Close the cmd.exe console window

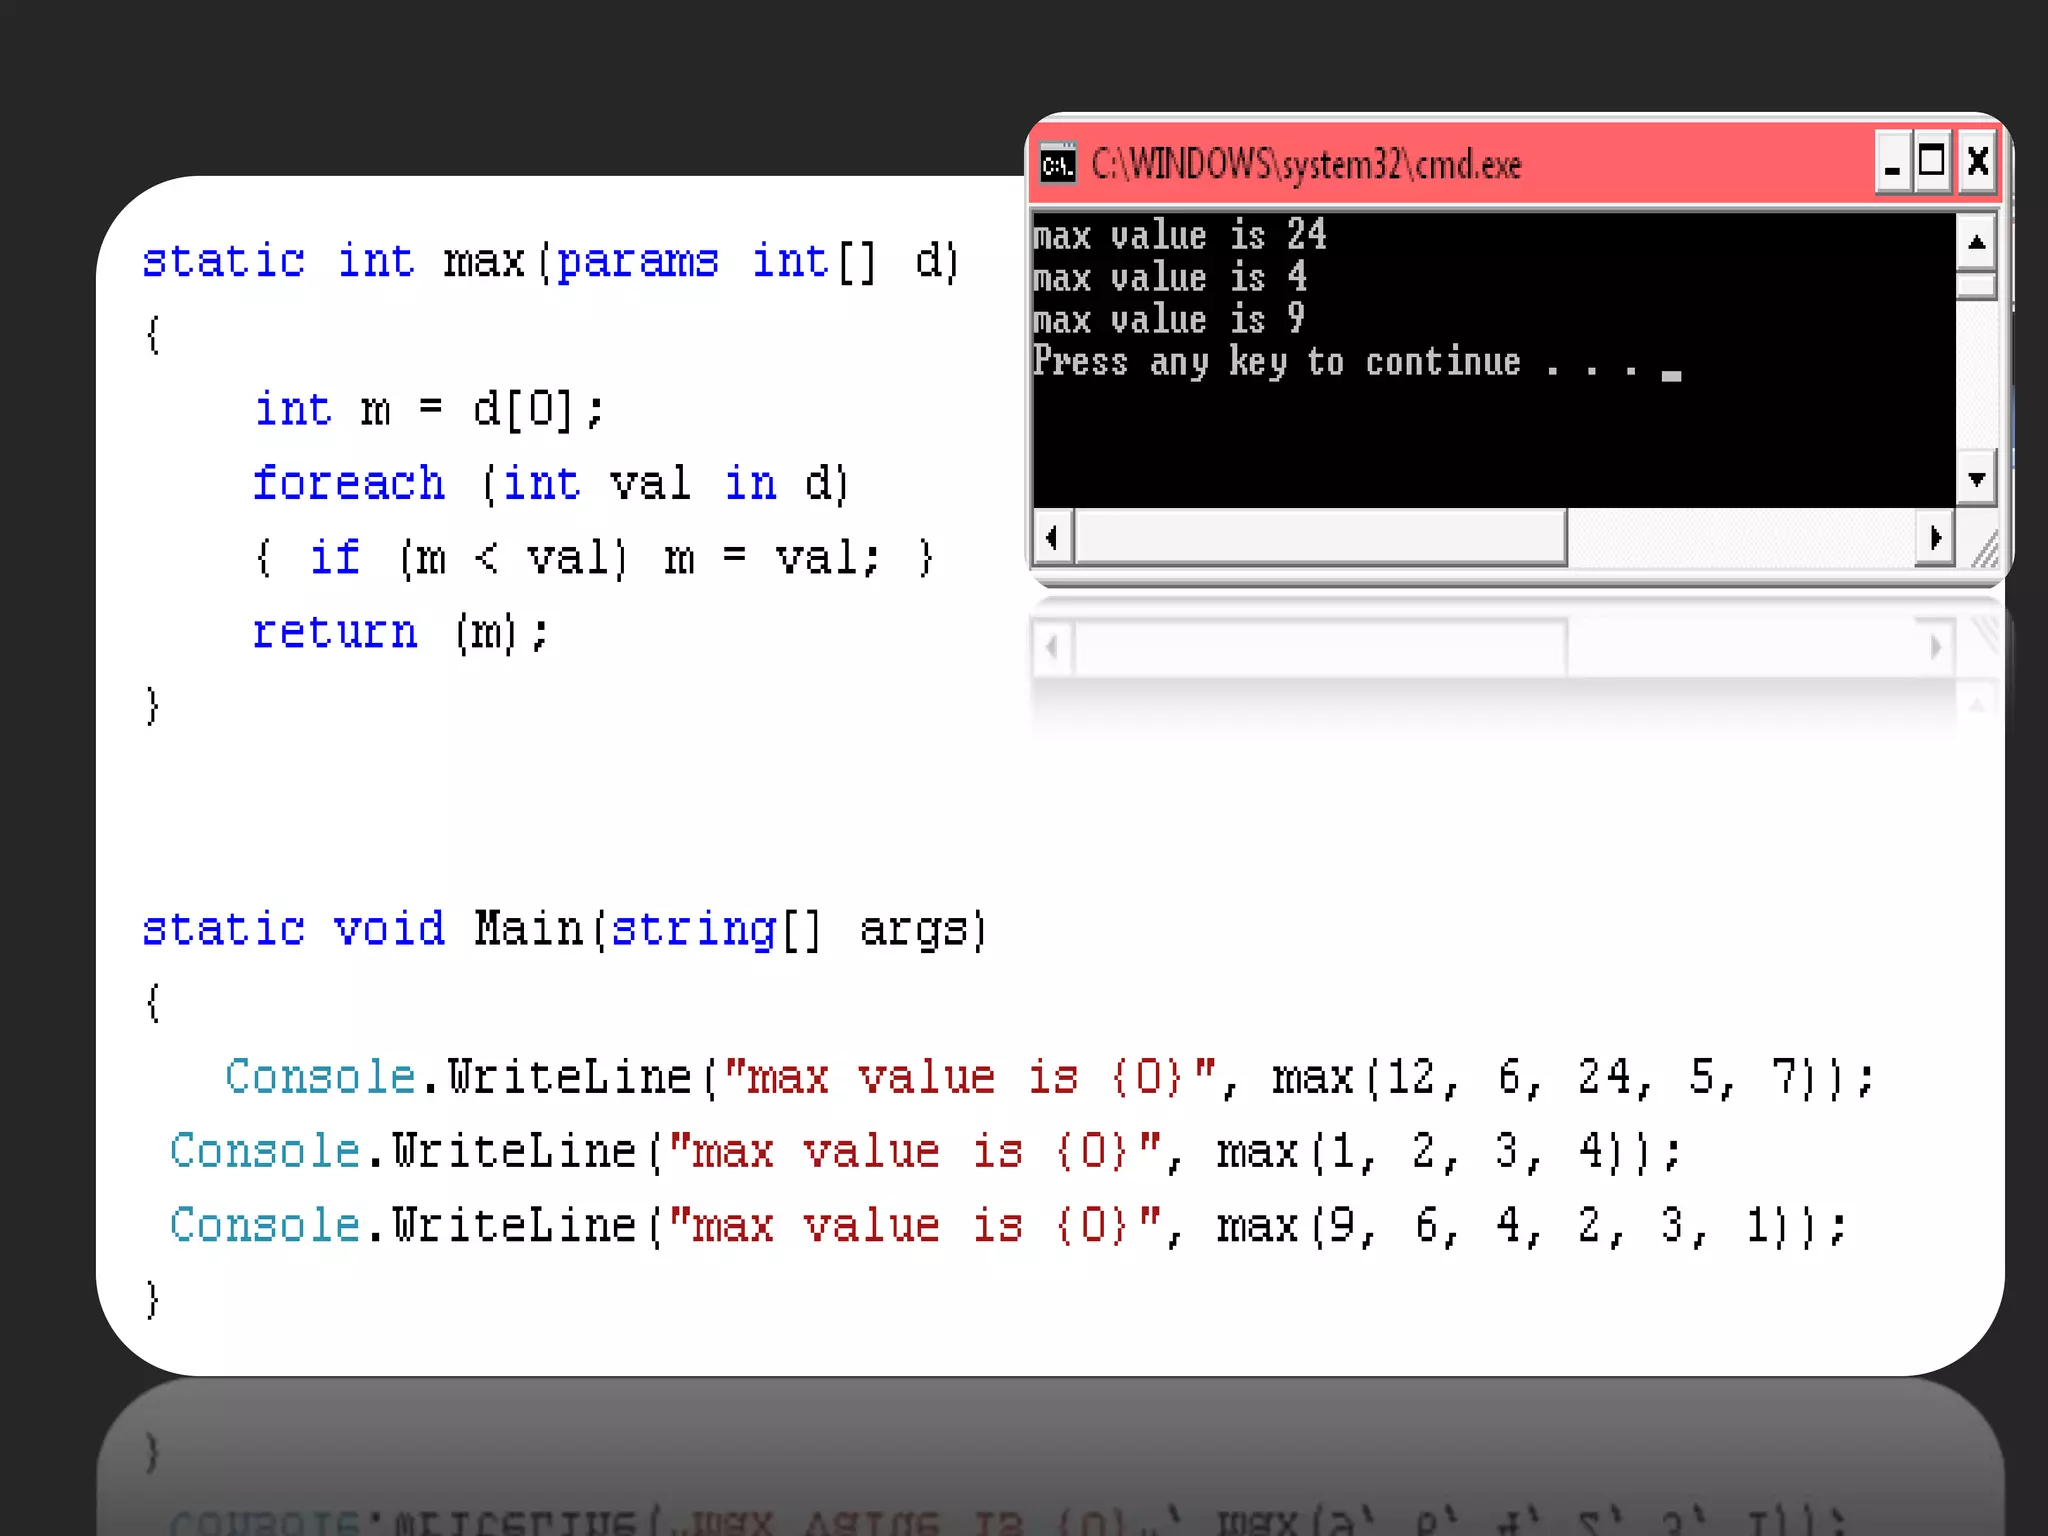coord(1977,162)
